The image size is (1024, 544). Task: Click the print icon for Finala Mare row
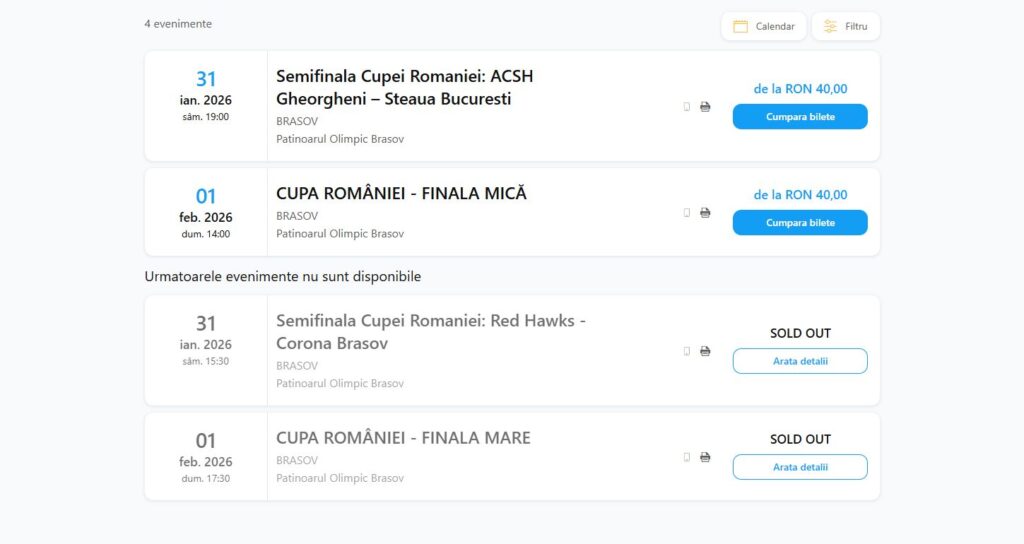(705, 457)
